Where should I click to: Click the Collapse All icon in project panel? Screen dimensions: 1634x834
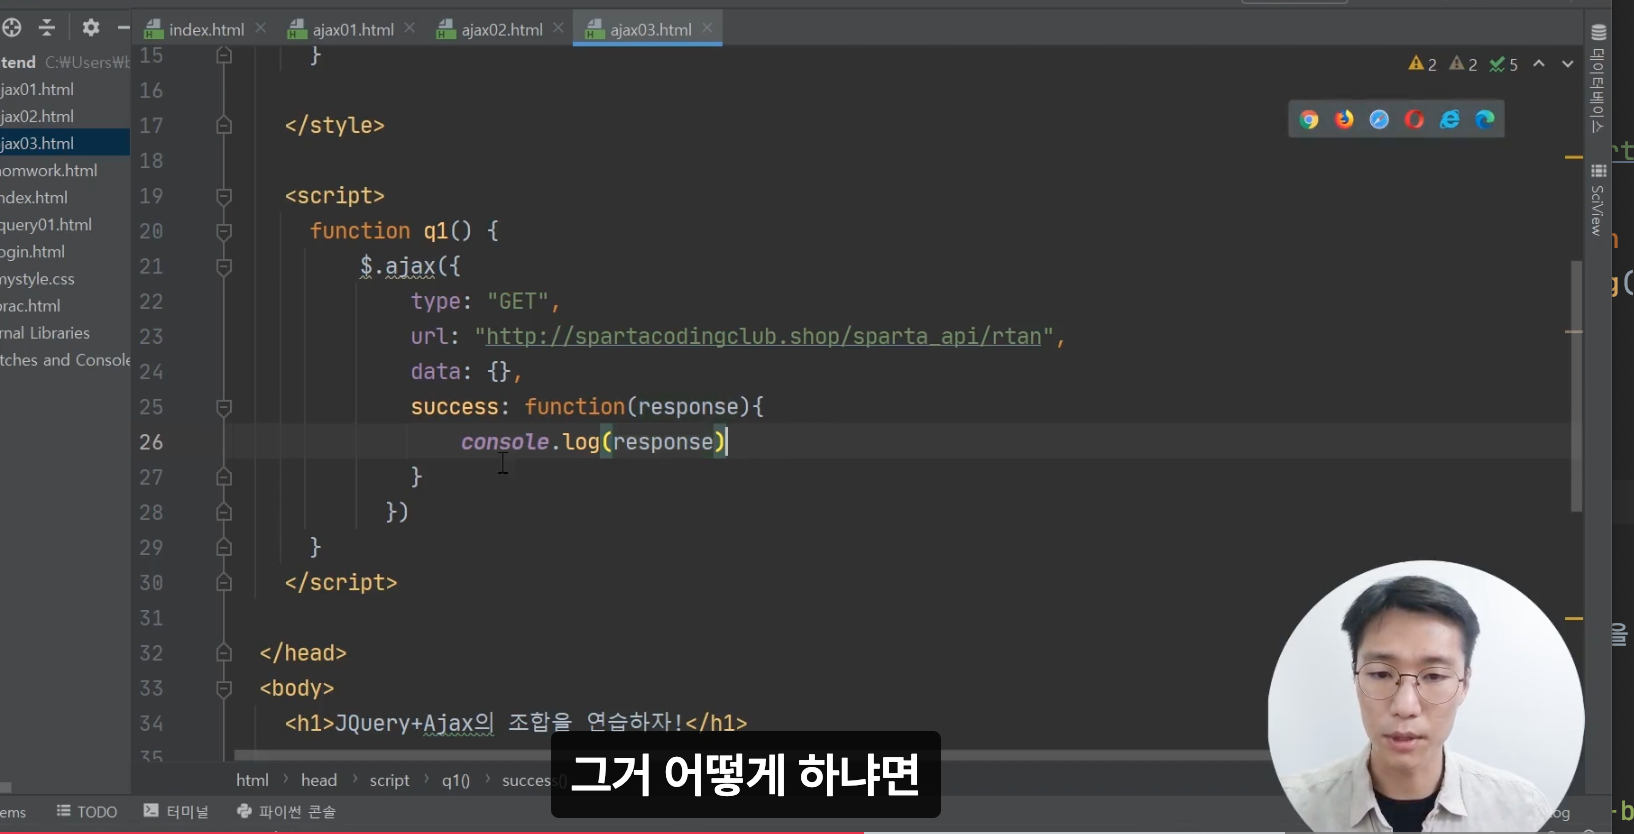click(x=47, y=28)
